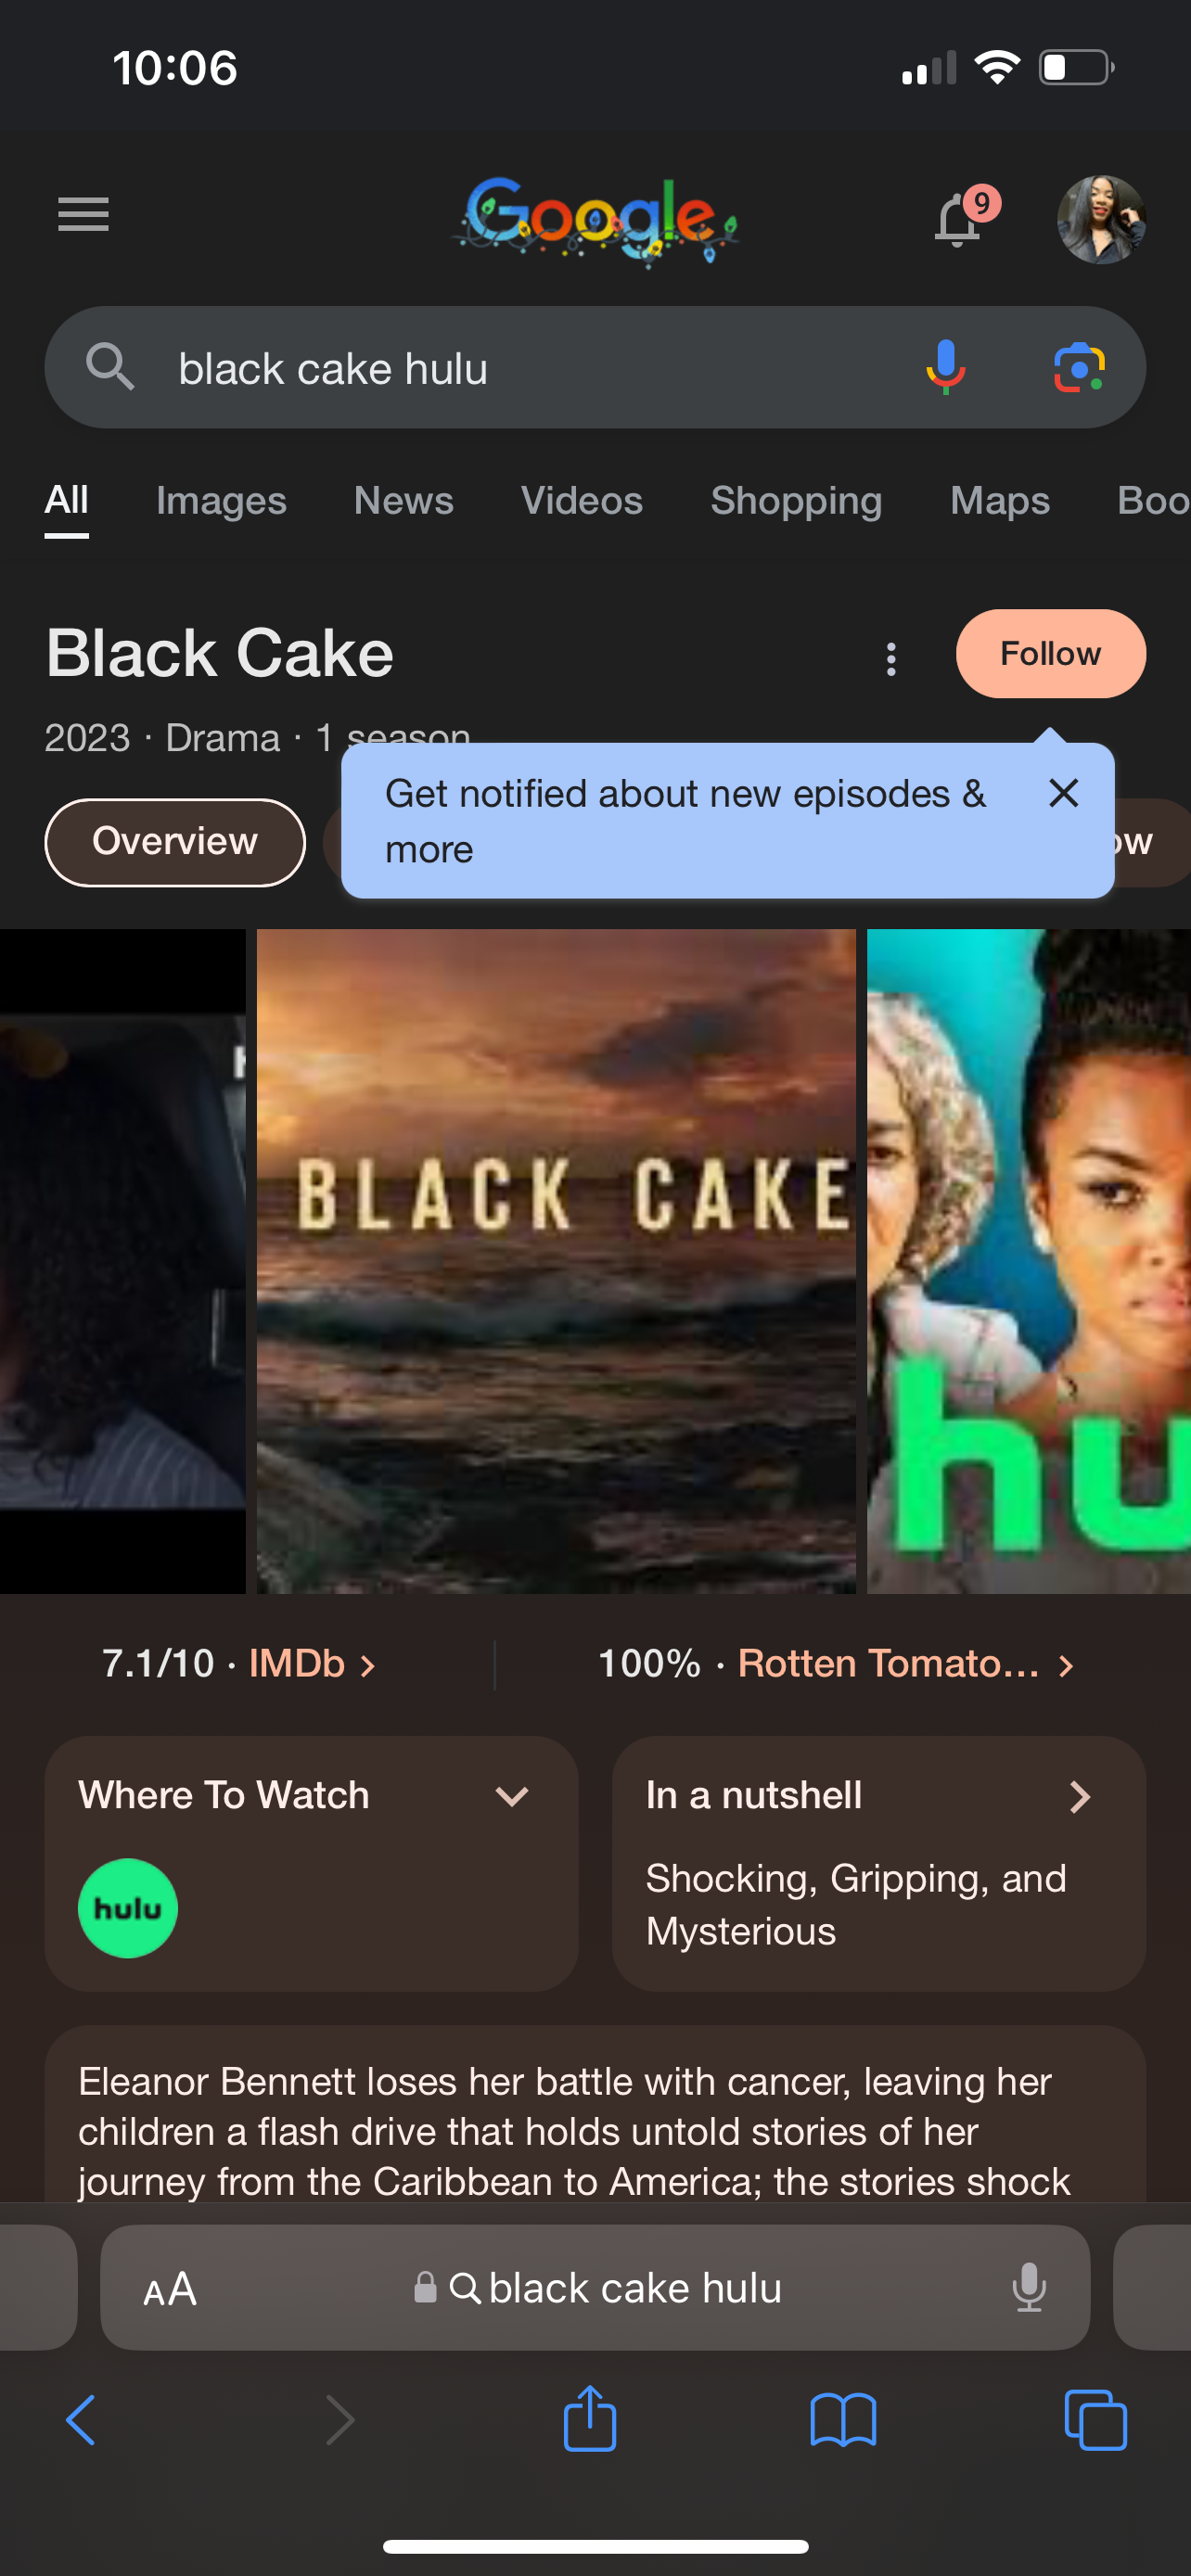
Task: Switch to the Images tab
Action: click(x=221, y=500)
